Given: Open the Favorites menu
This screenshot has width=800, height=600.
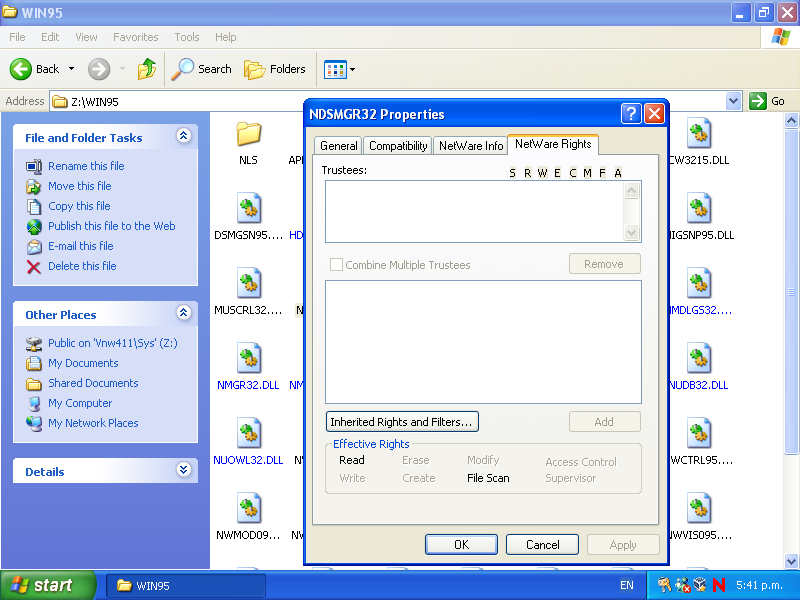Looking at the screenshot, I should (136, 37).
